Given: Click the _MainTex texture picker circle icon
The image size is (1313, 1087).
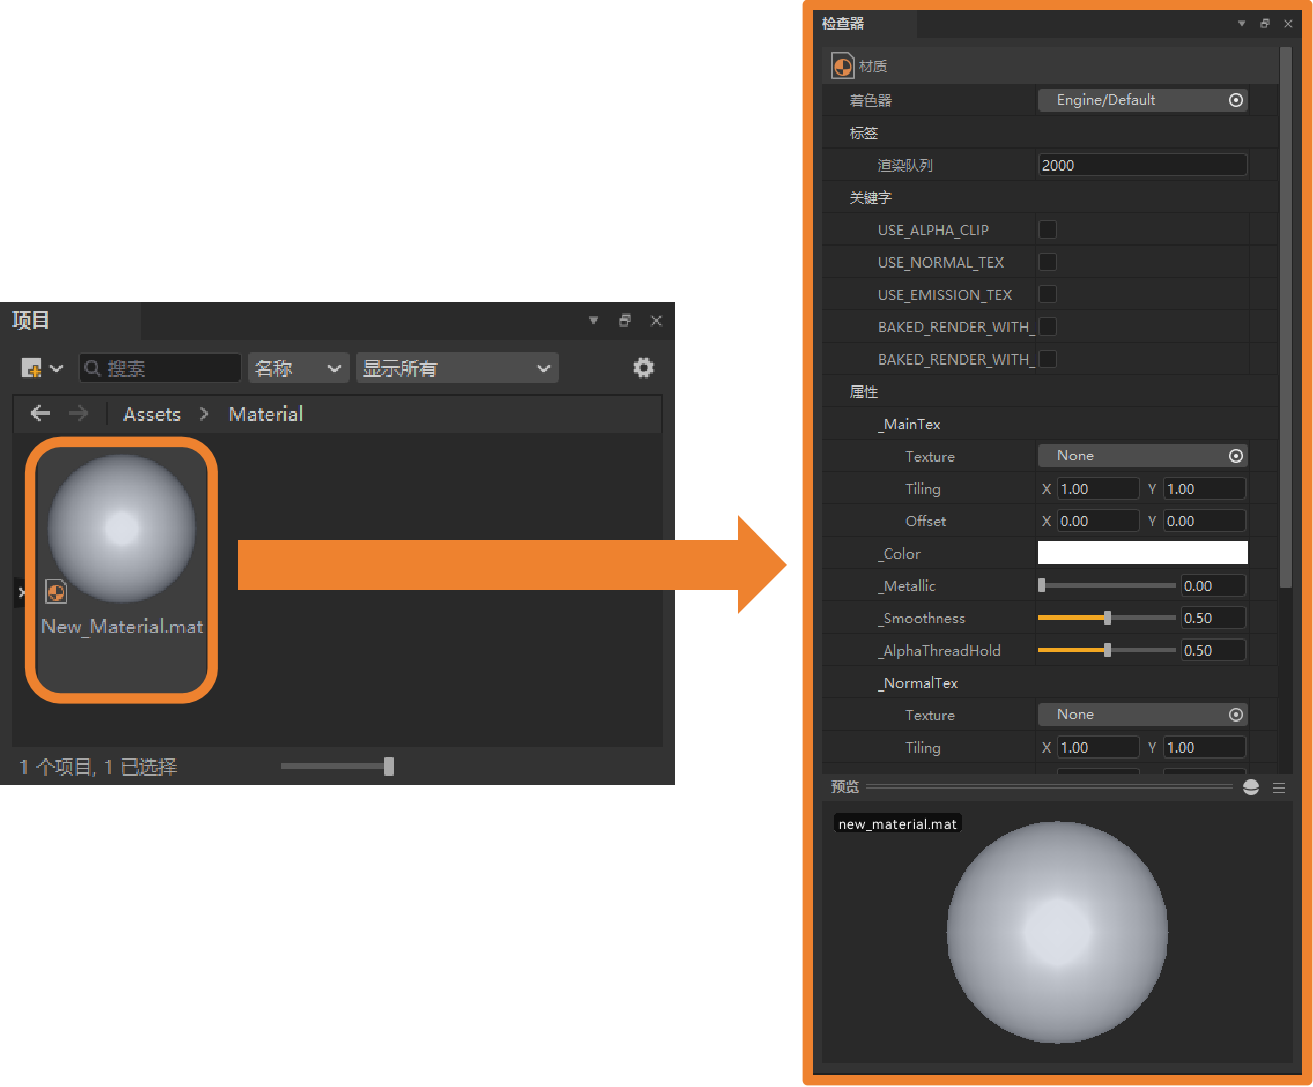Looking at the screenshot, I should click(x=1236, y=456).
